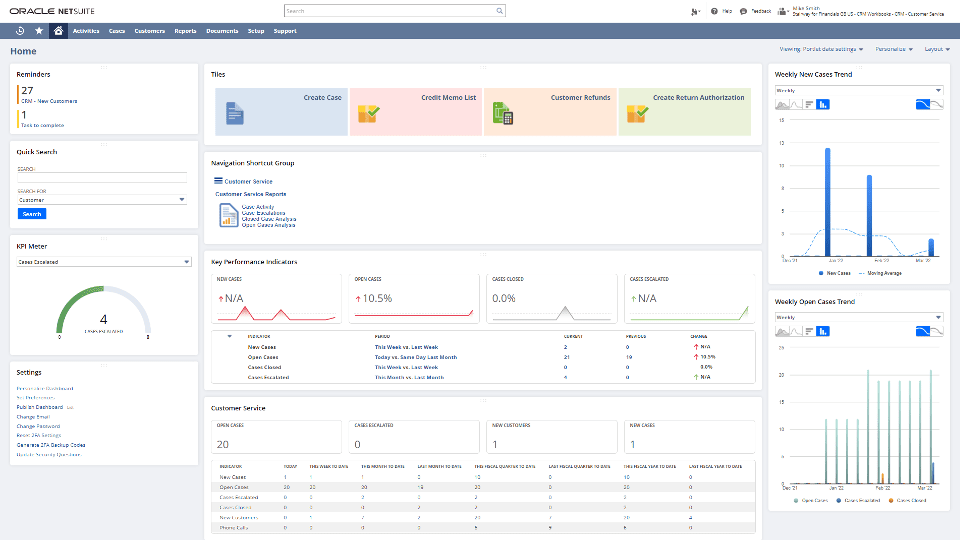Open the Create New icon menu
This screenshot has width=960, height=540.
pyautogui.click(x=695, y=12)
